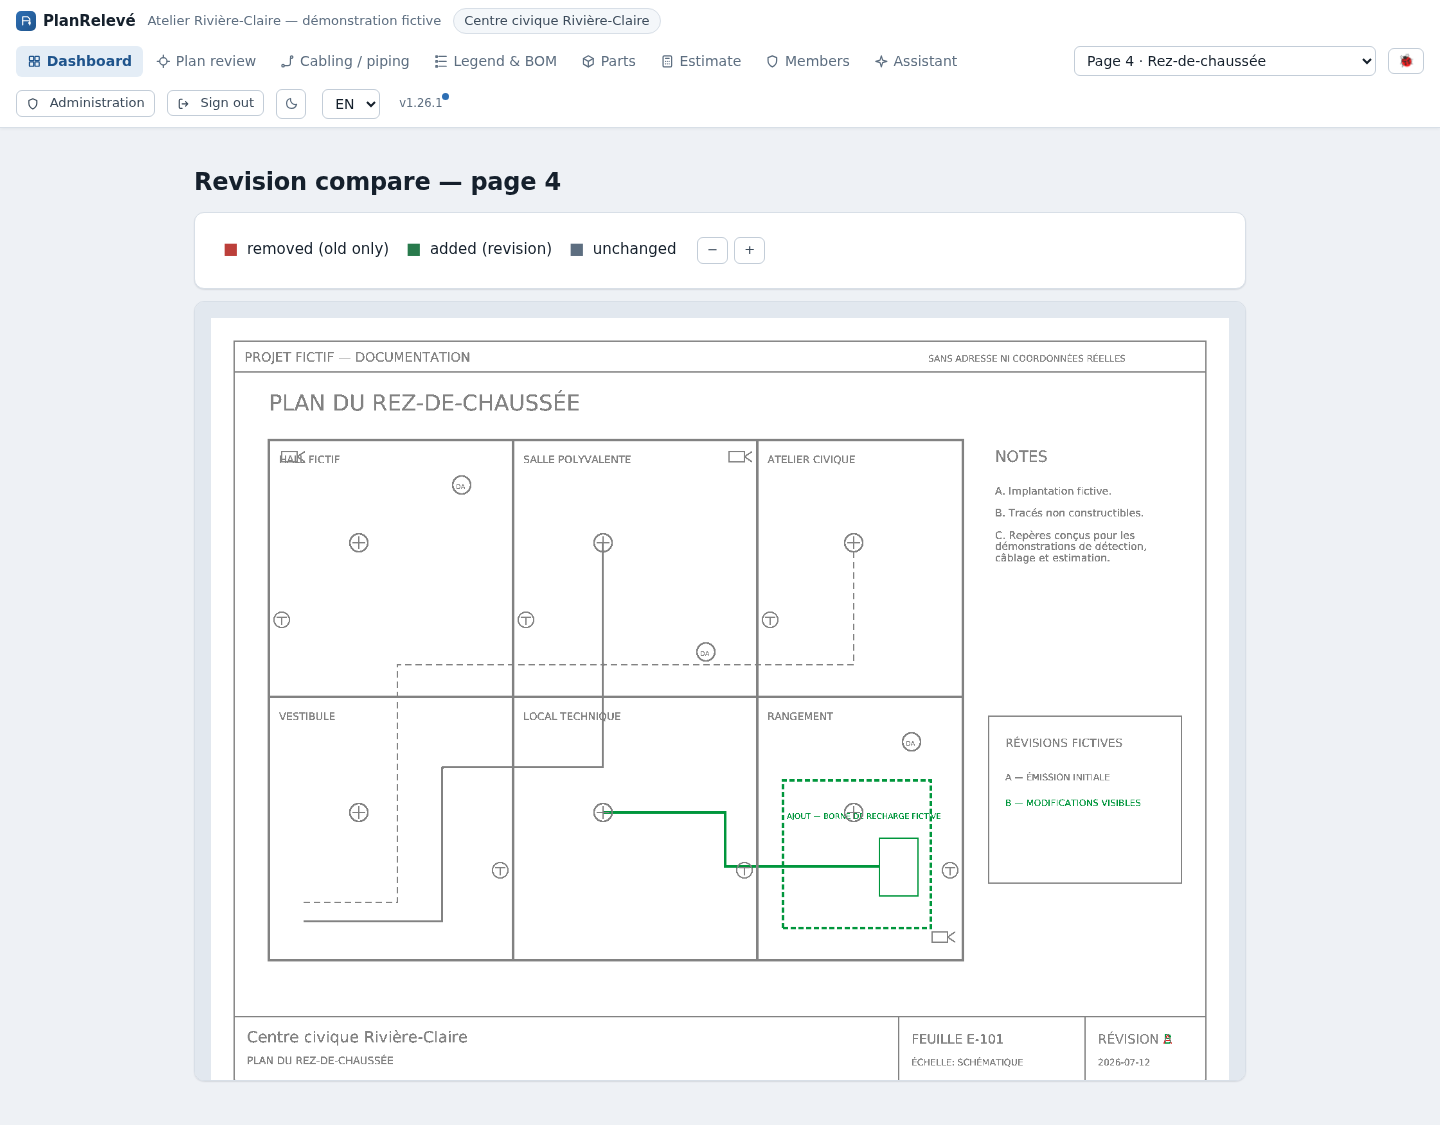Click the DA detector in Salle polyvalente
This screenshot has height=1125, width=1440.
click(x=705, y=652)
